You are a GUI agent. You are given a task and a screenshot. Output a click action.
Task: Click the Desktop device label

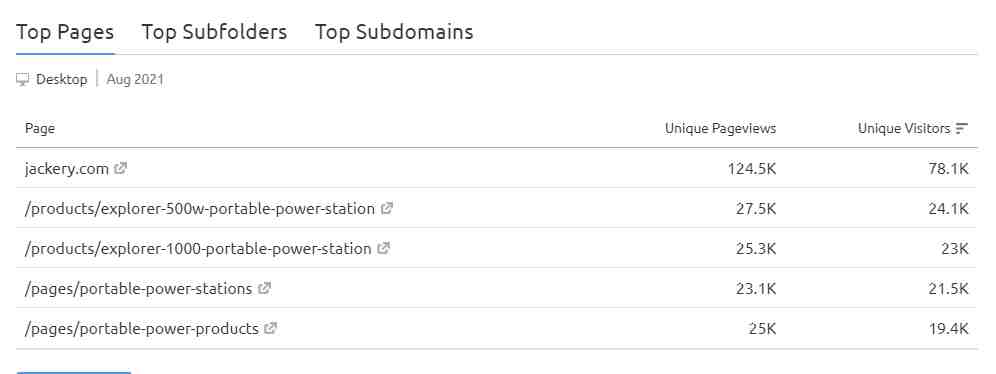coord(62,79)
